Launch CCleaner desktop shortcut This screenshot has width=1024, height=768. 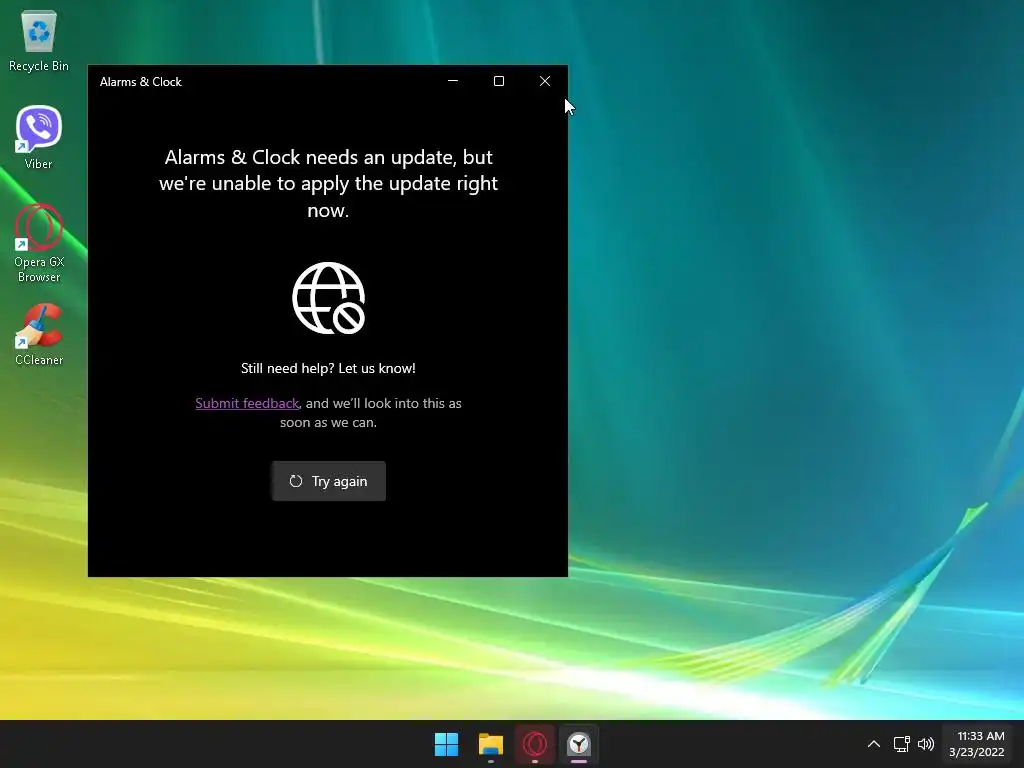tap(39, 334)
